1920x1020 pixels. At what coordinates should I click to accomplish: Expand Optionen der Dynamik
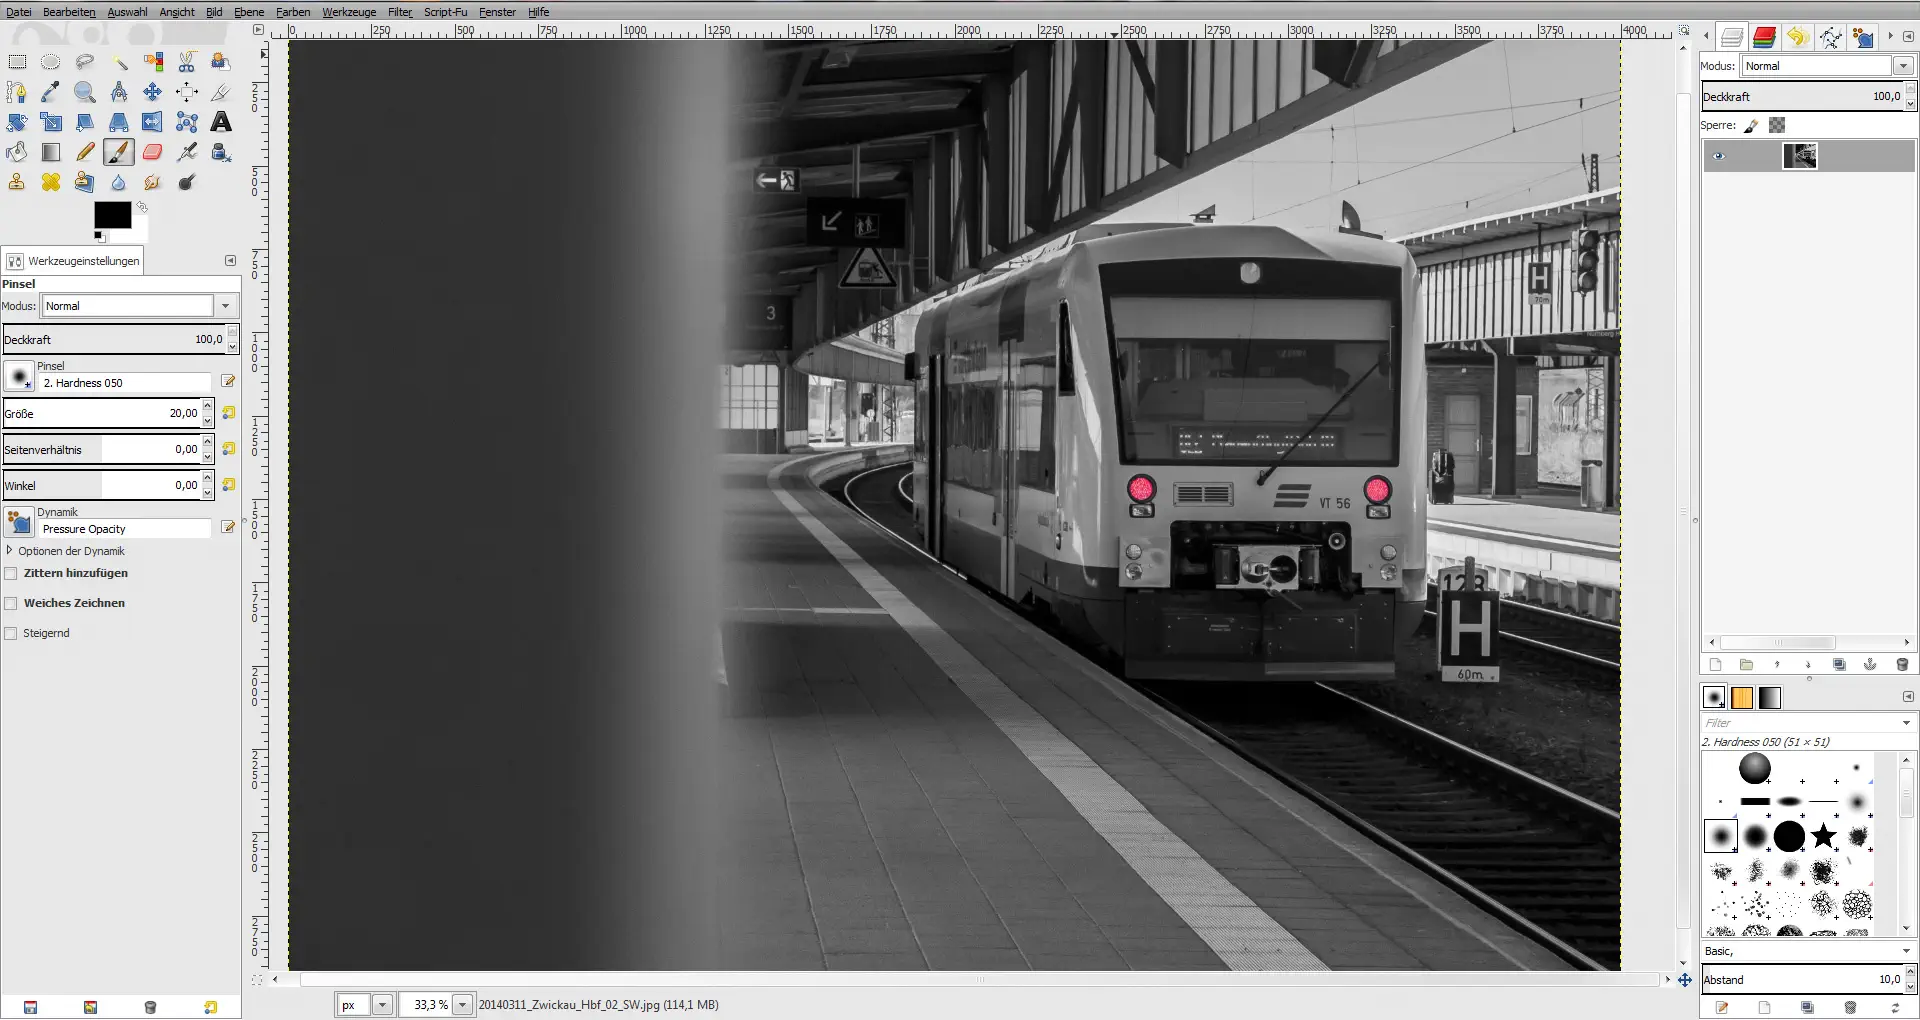tap(11, 551)
